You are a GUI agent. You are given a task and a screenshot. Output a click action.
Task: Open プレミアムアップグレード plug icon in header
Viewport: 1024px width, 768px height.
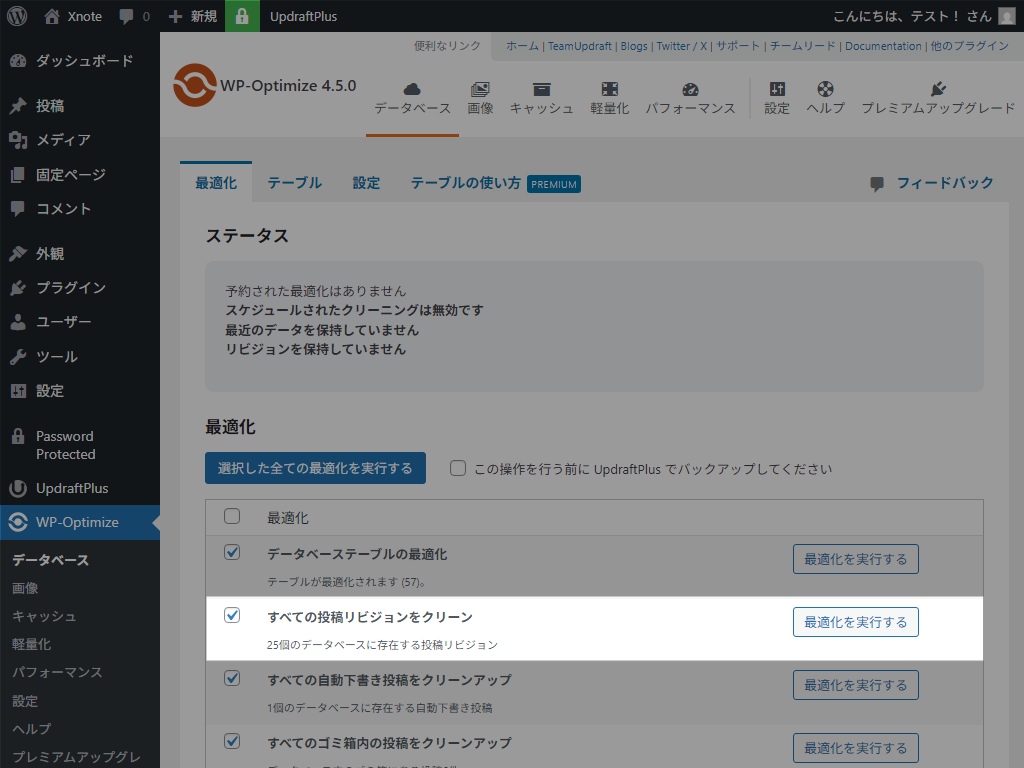tap(938, 89)
